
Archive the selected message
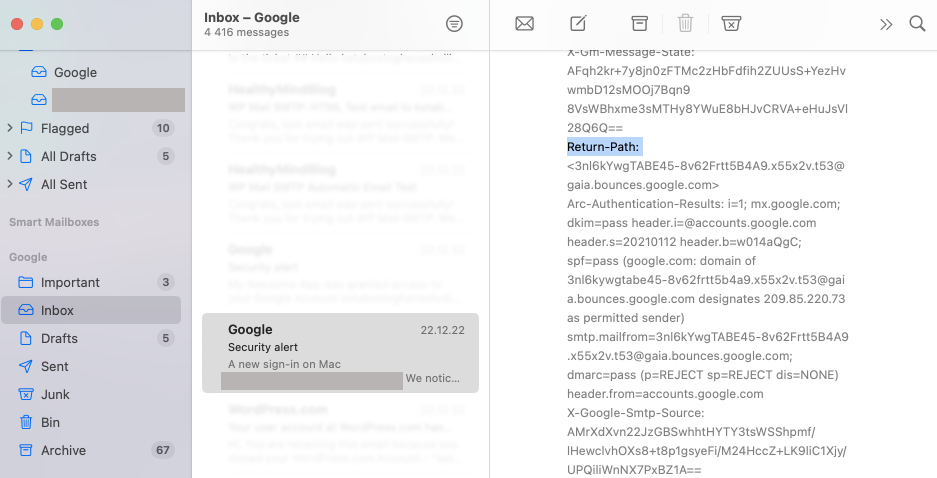639,23
